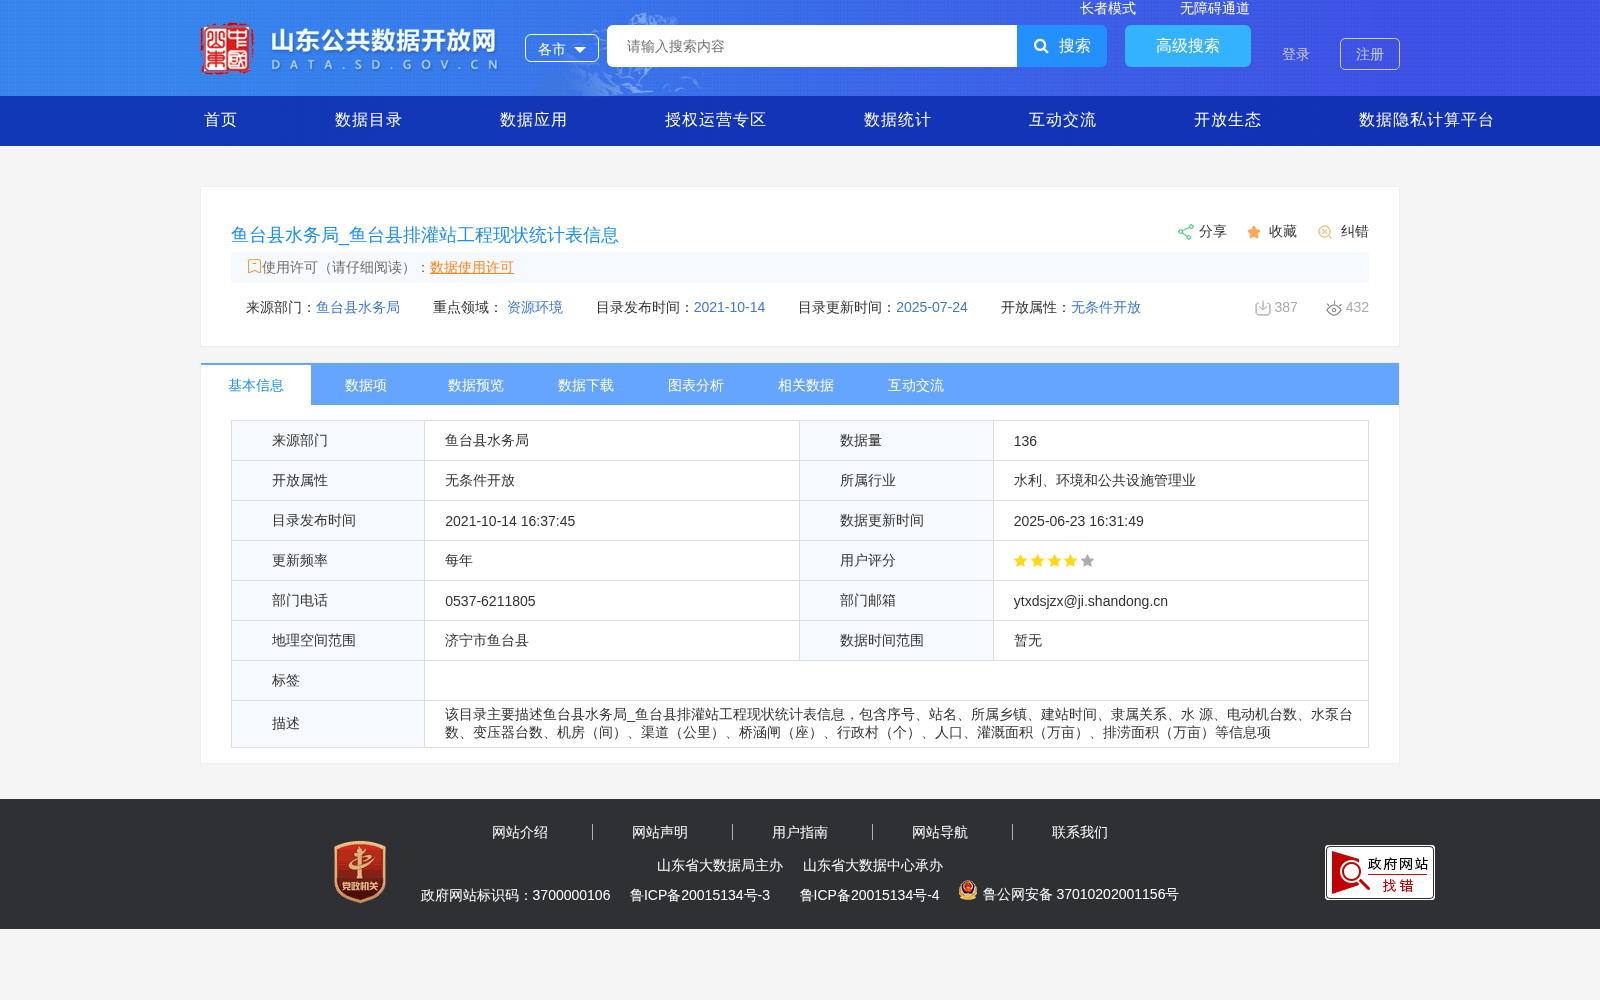Click the view count eye icon 432
The height and width of the screenshot is (1000, 1600).
(x=1334, y=308)
